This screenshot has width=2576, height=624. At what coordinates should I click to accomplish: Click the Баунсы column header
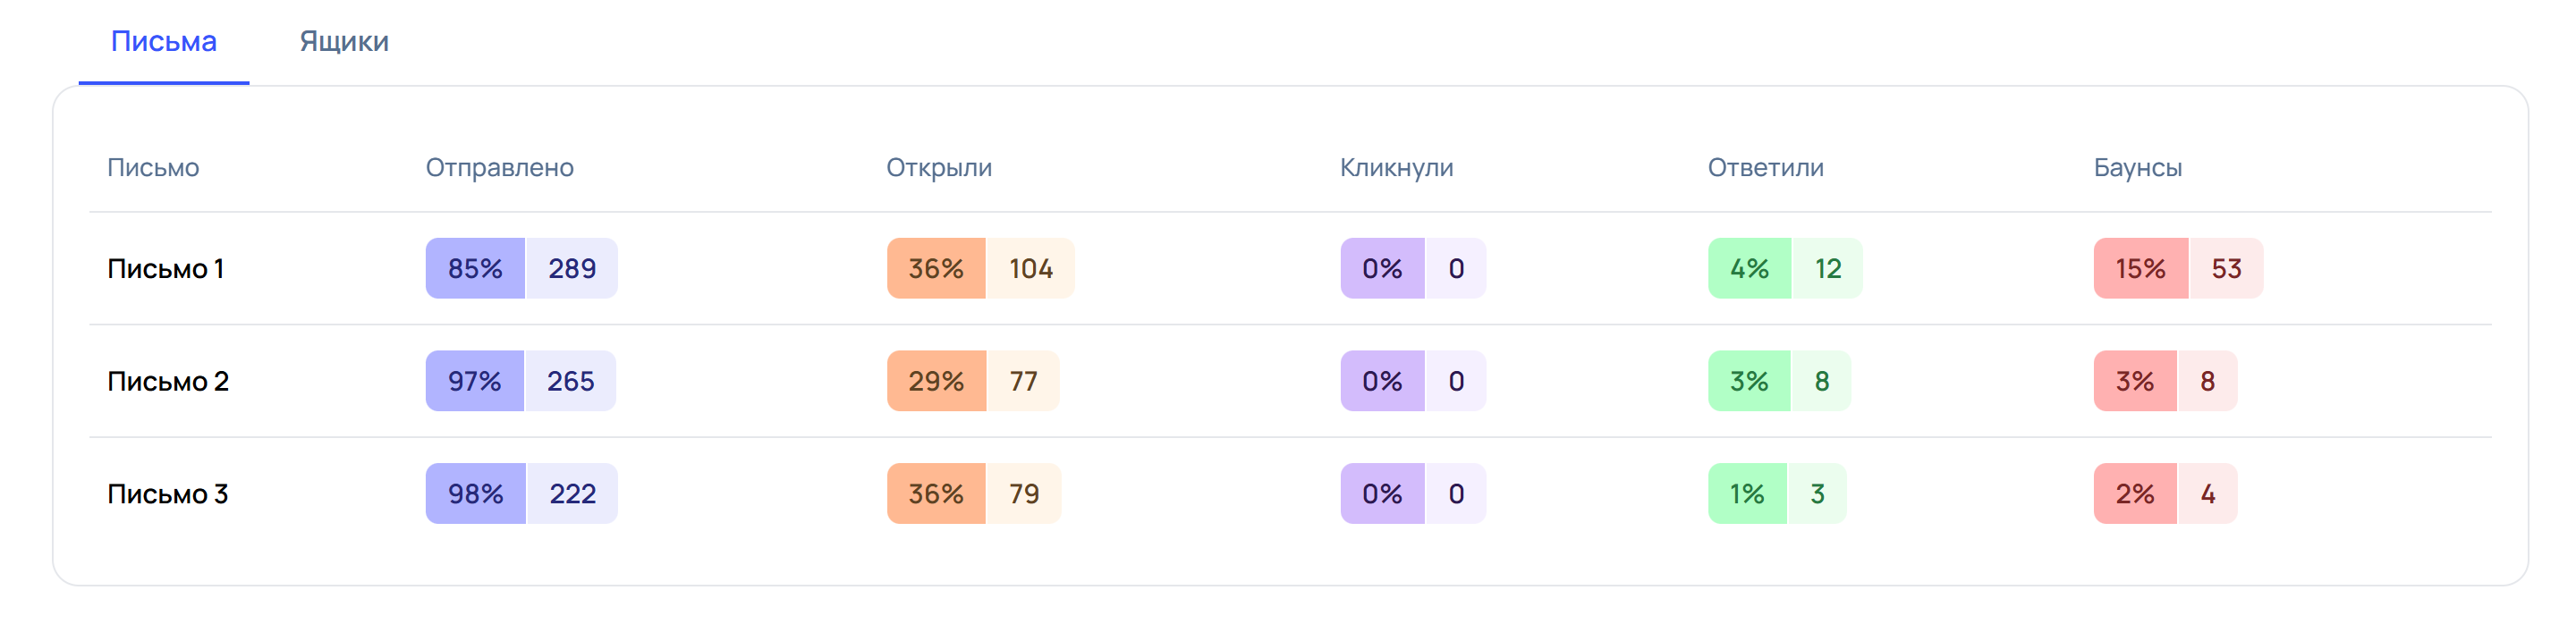tap(2138, 167)
